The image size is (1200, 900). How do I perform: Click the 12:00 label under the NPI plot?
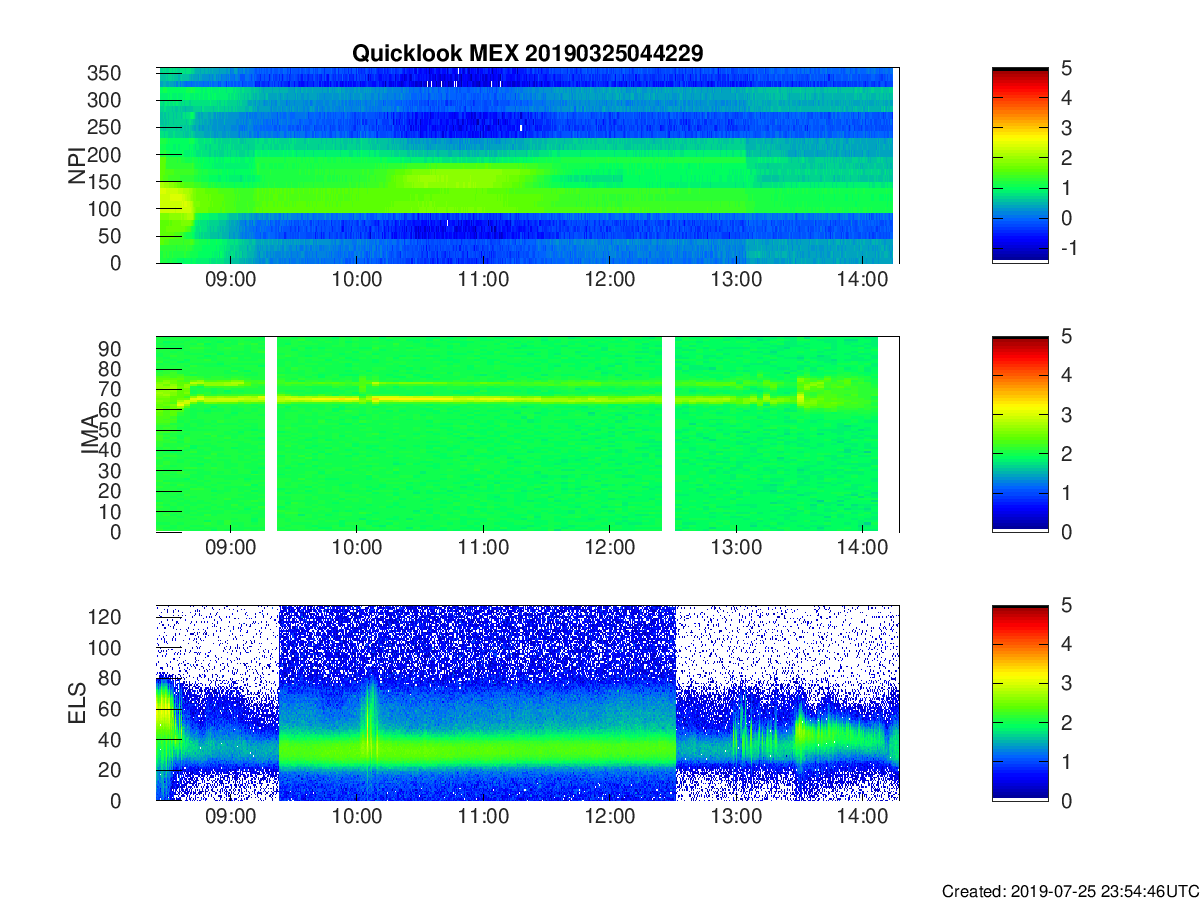[610, 281]
